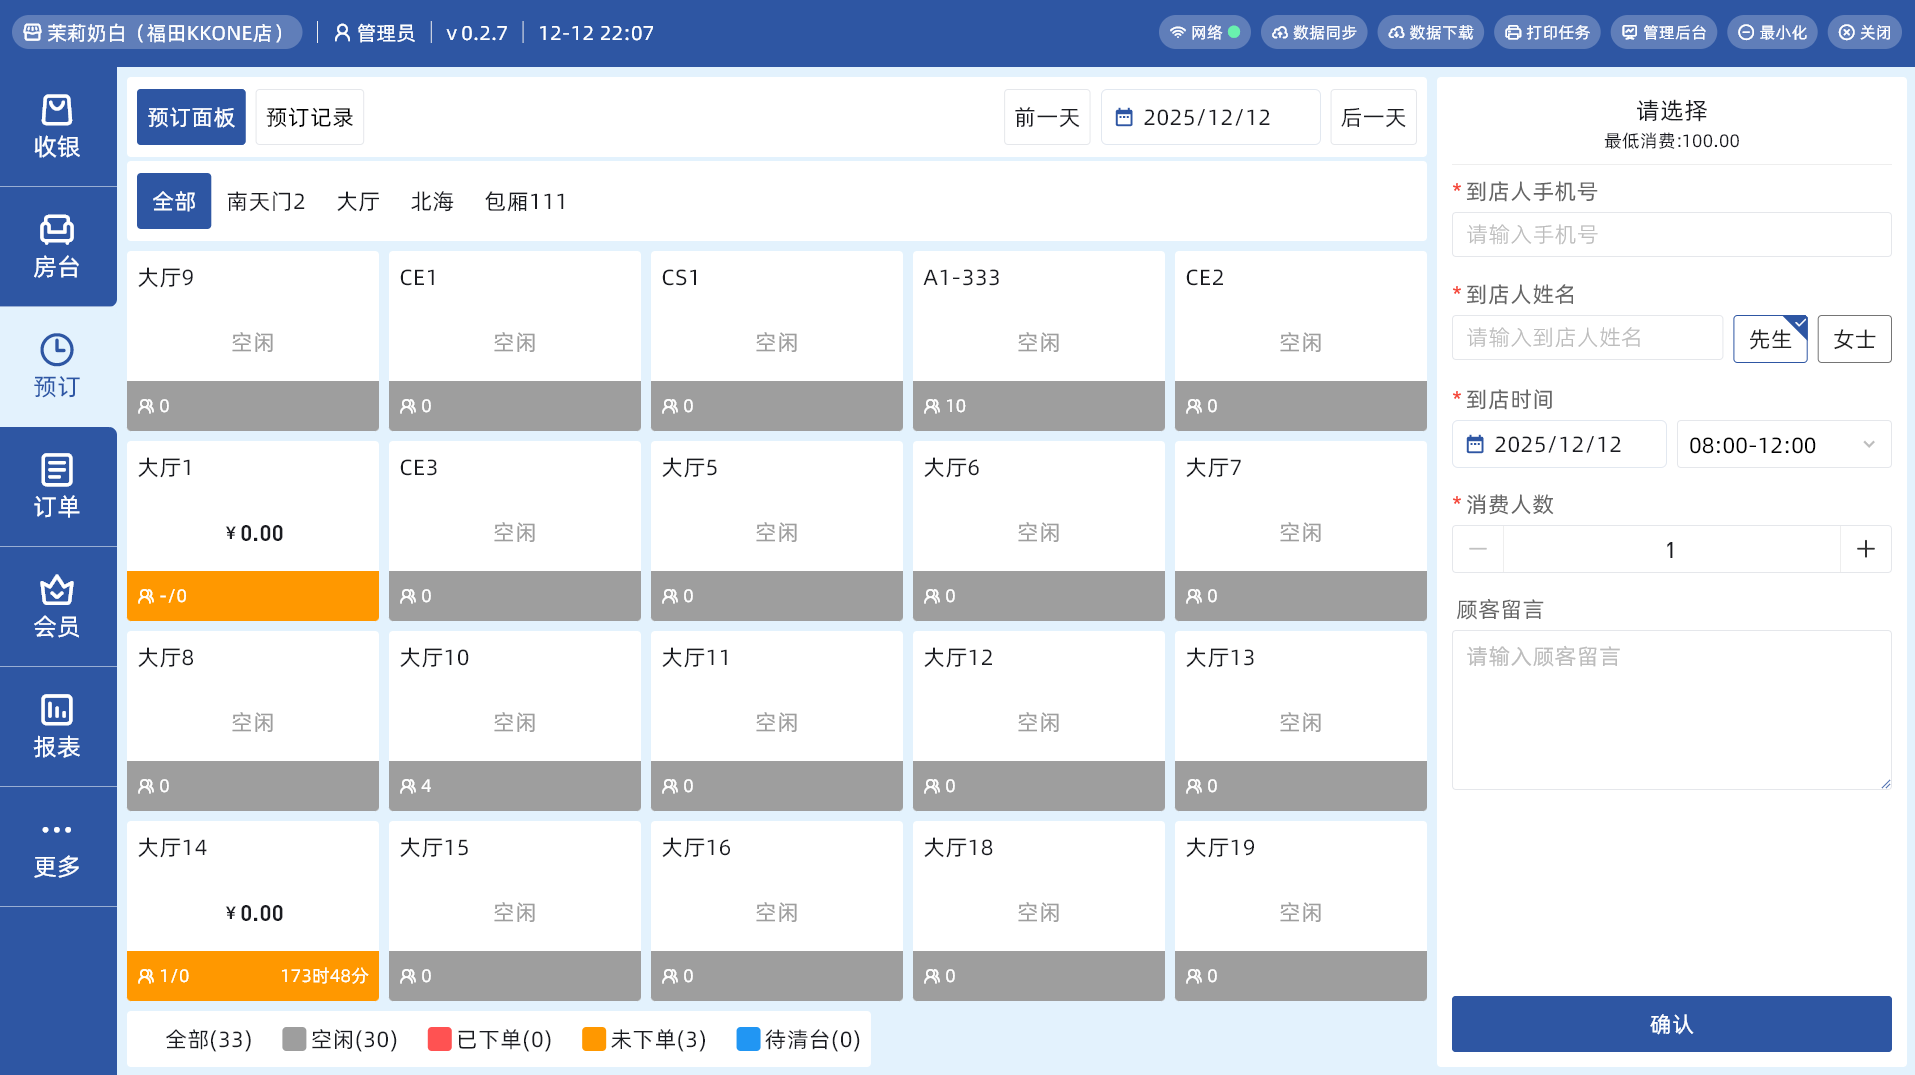Screen dimensions: 1915x1075
Task: Select the 大厅 area tab
Action: (358, 202)
